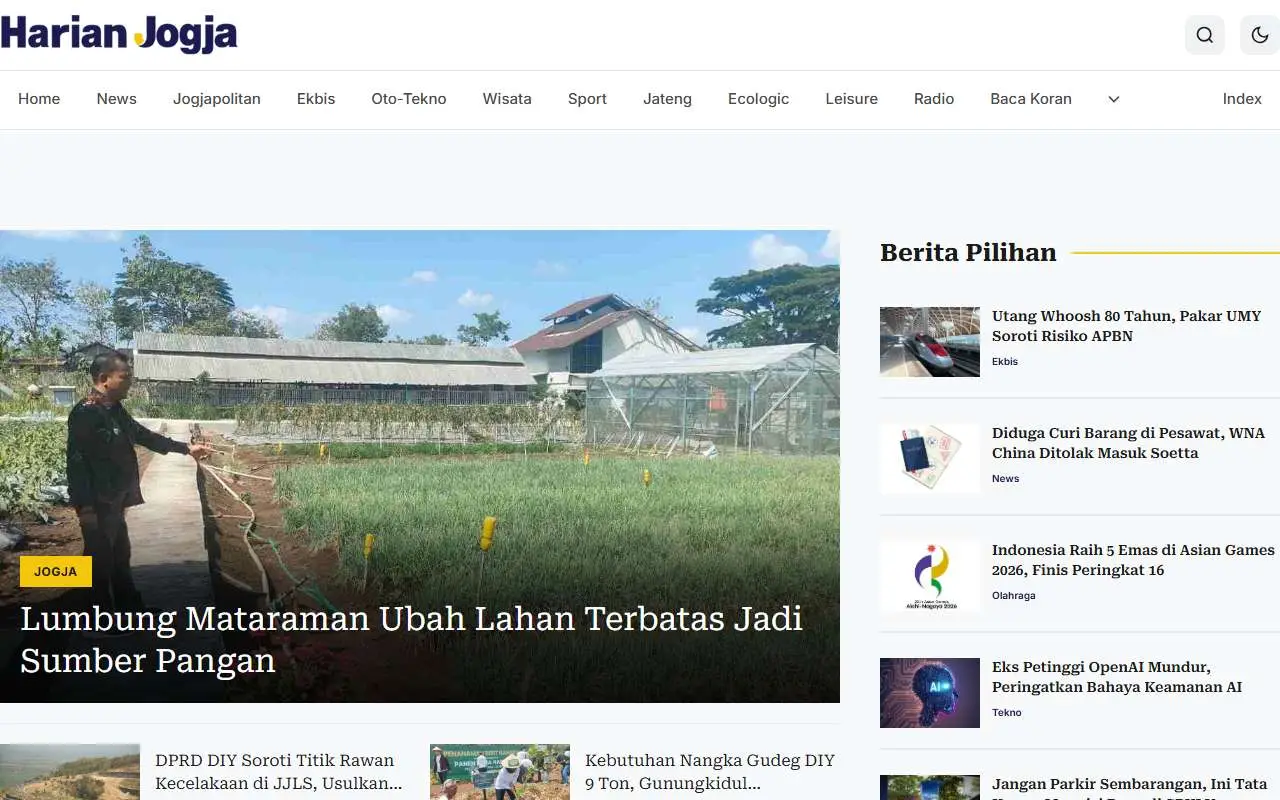Open Utang Whoosh 80 Tahun article

1126,326
